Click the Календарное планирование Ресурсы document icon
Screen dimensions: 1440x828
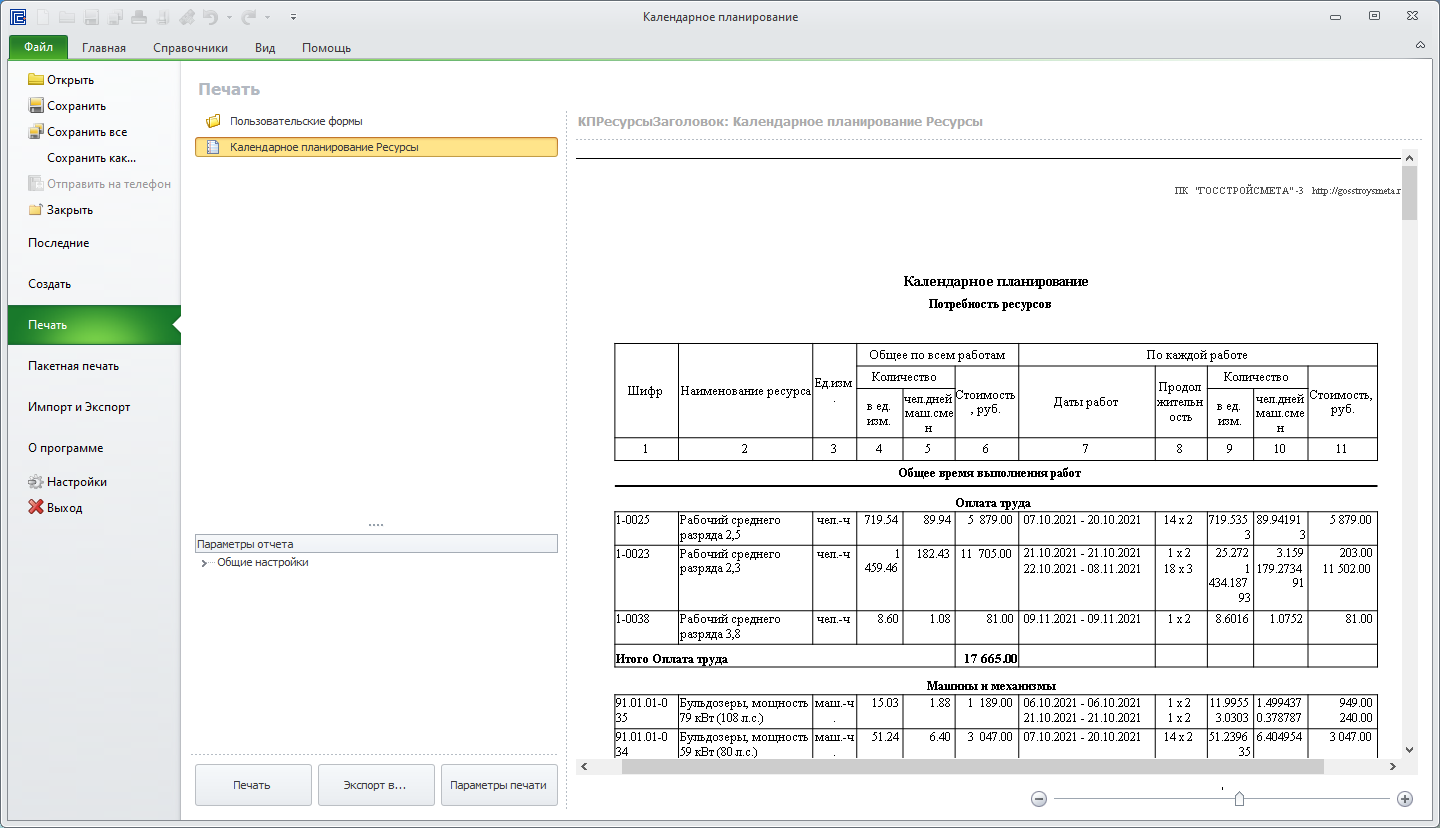point(212,147)
